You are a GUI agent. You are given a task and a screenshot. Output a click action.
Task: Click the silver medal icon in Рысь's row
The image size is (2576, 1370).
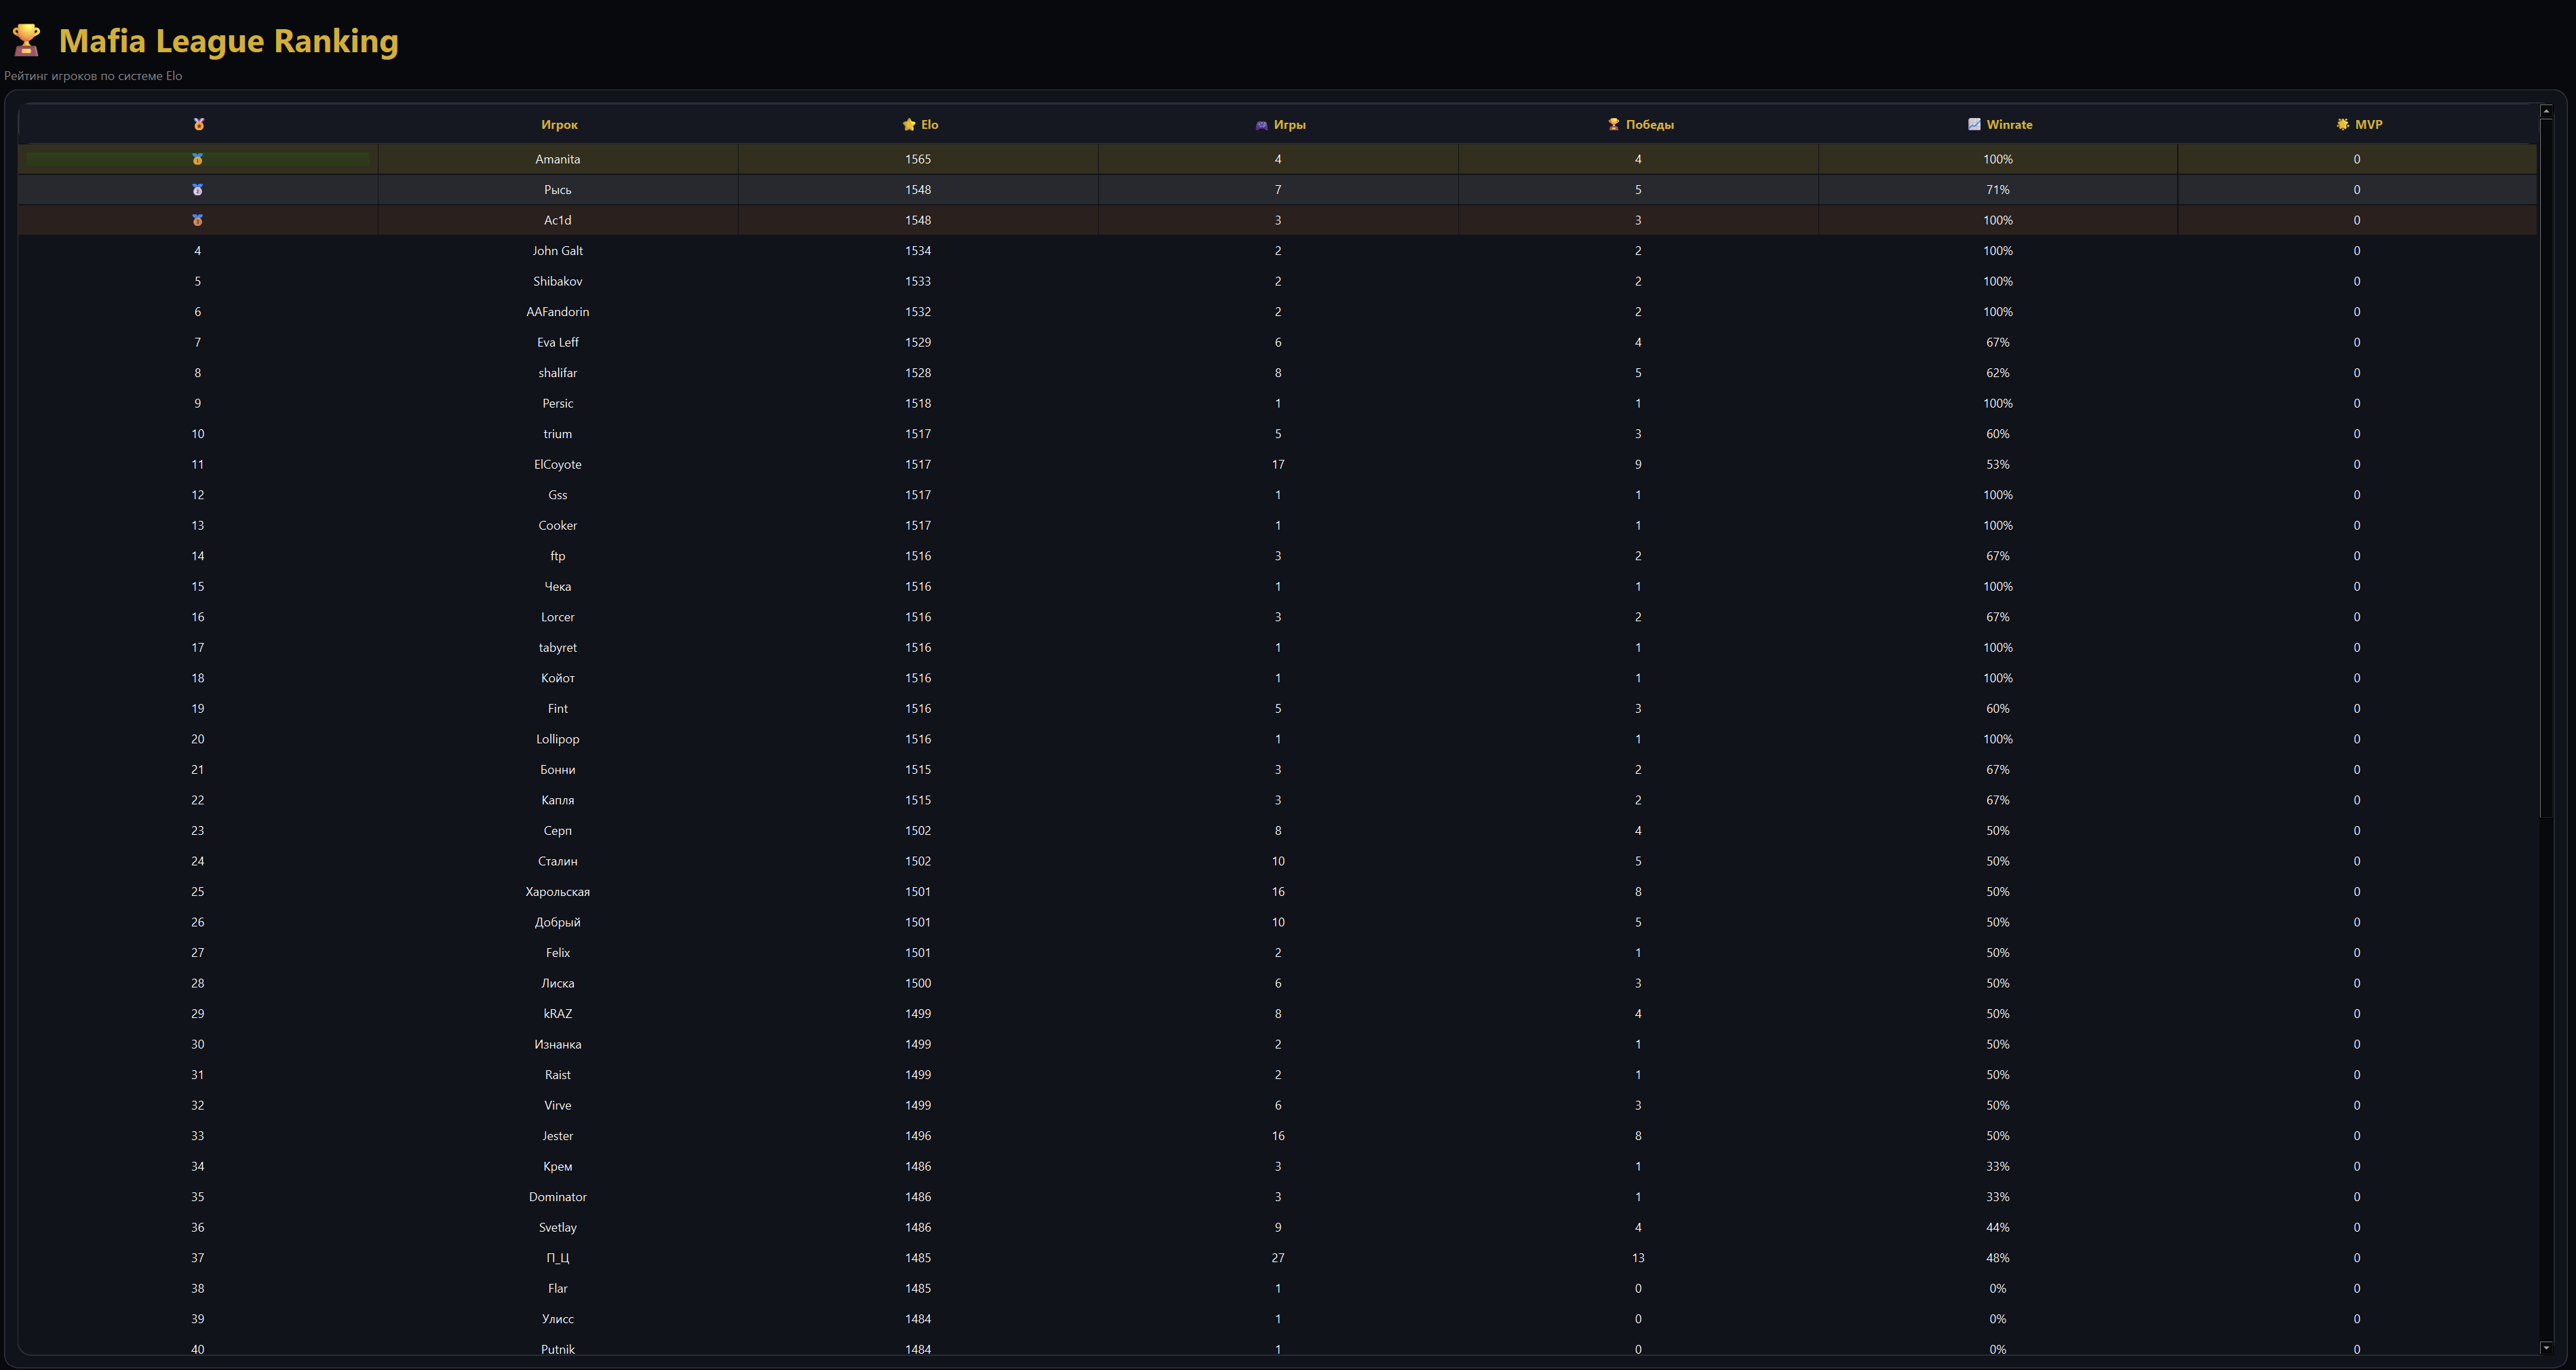point(197,190)
